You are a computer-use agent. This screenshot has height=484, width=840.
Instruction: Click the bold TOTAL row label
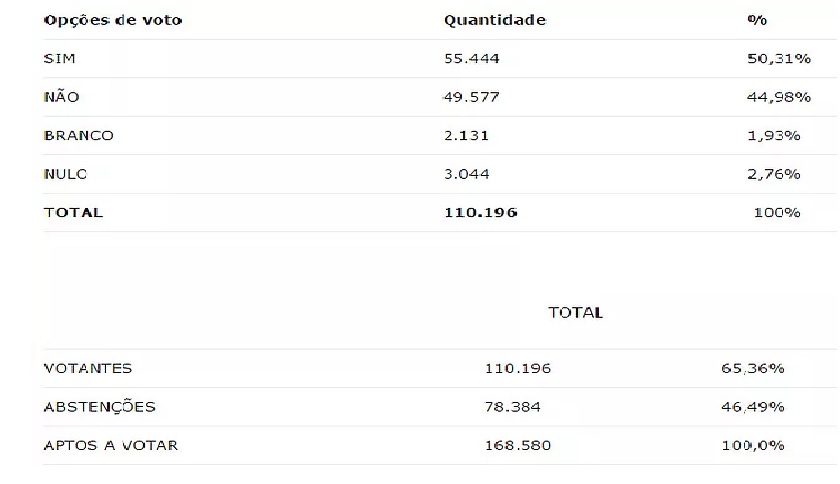click(x=73, y=213)
